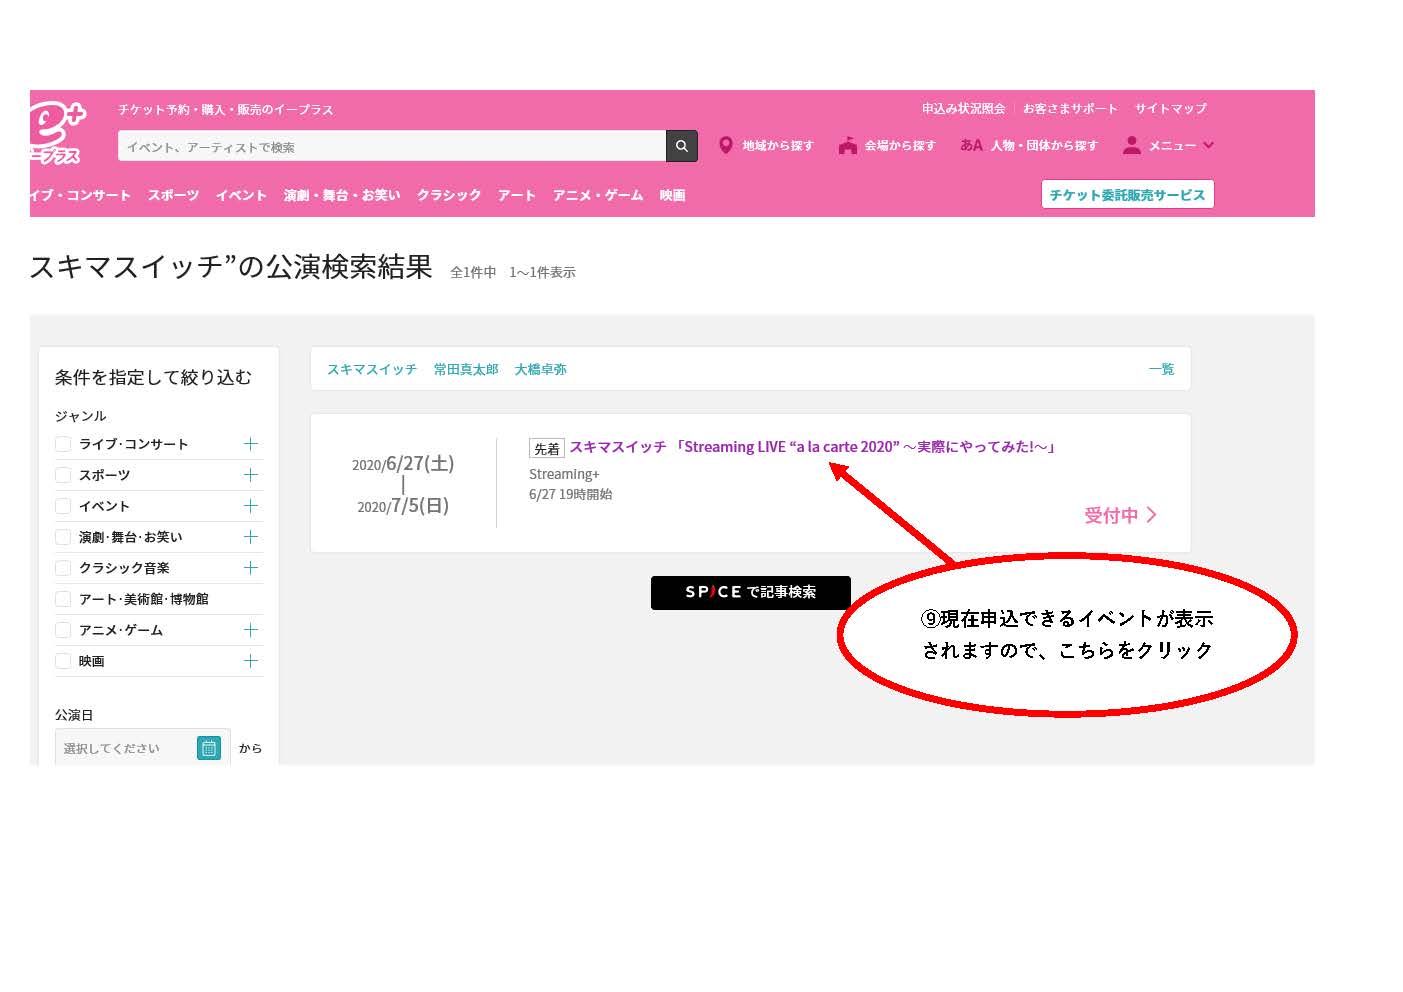Expand the ライブ・コンサート plus sign
This screenshot has height=992, width=1403.
point(251,444)
